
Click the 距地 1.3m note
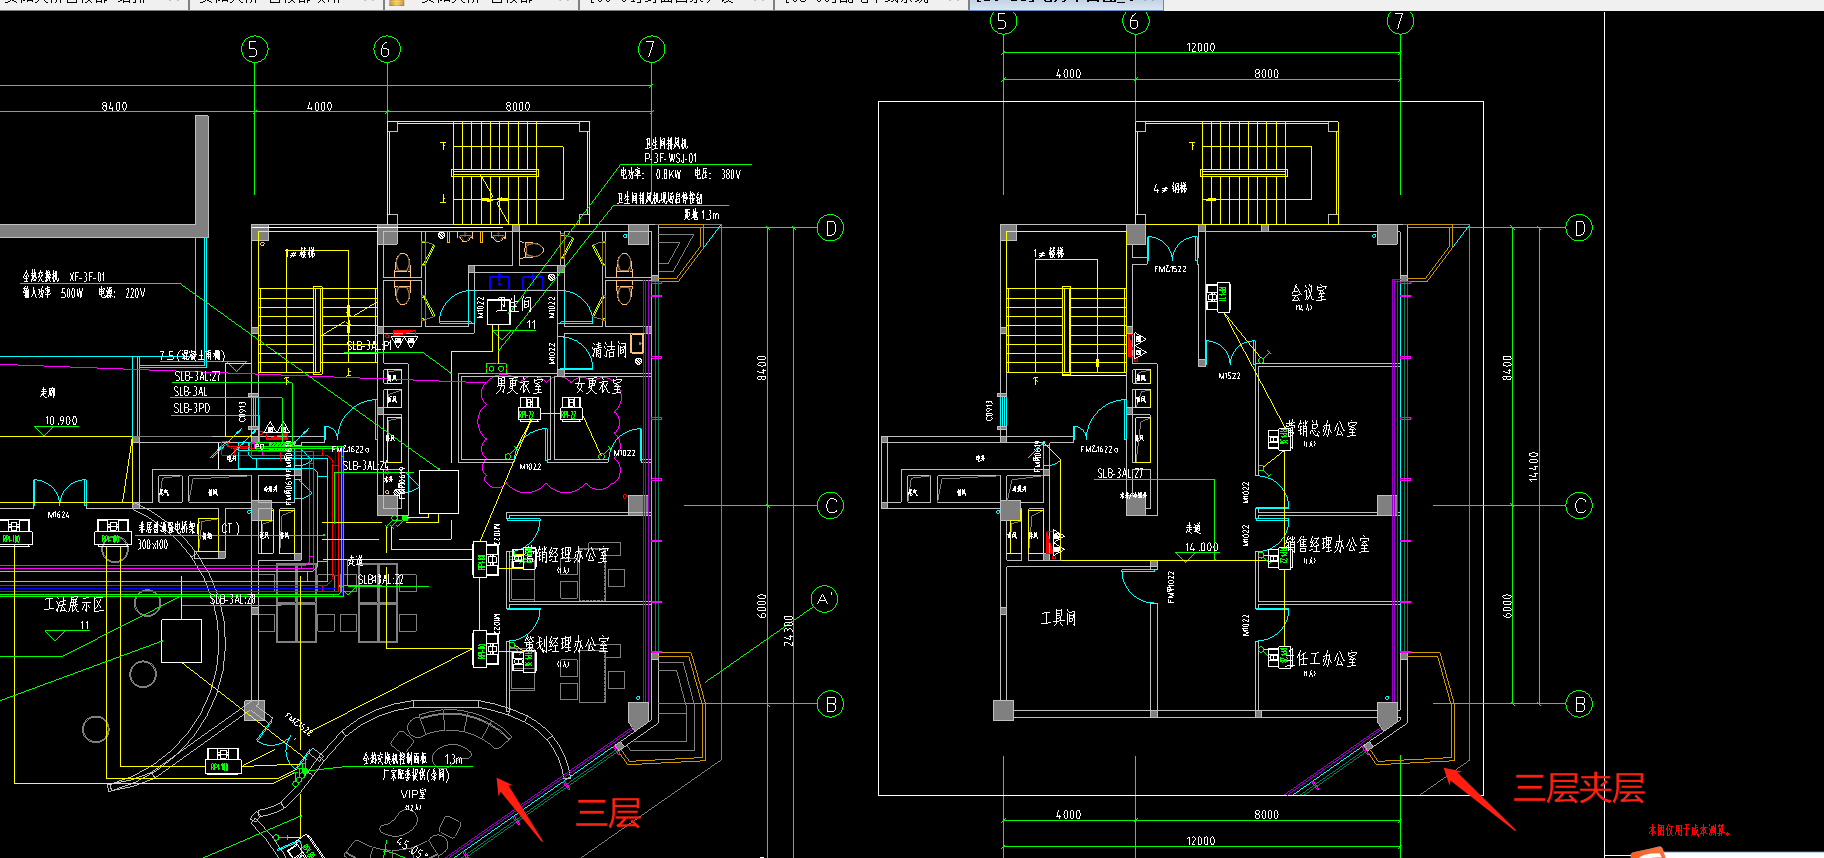[x=701, y=214]
